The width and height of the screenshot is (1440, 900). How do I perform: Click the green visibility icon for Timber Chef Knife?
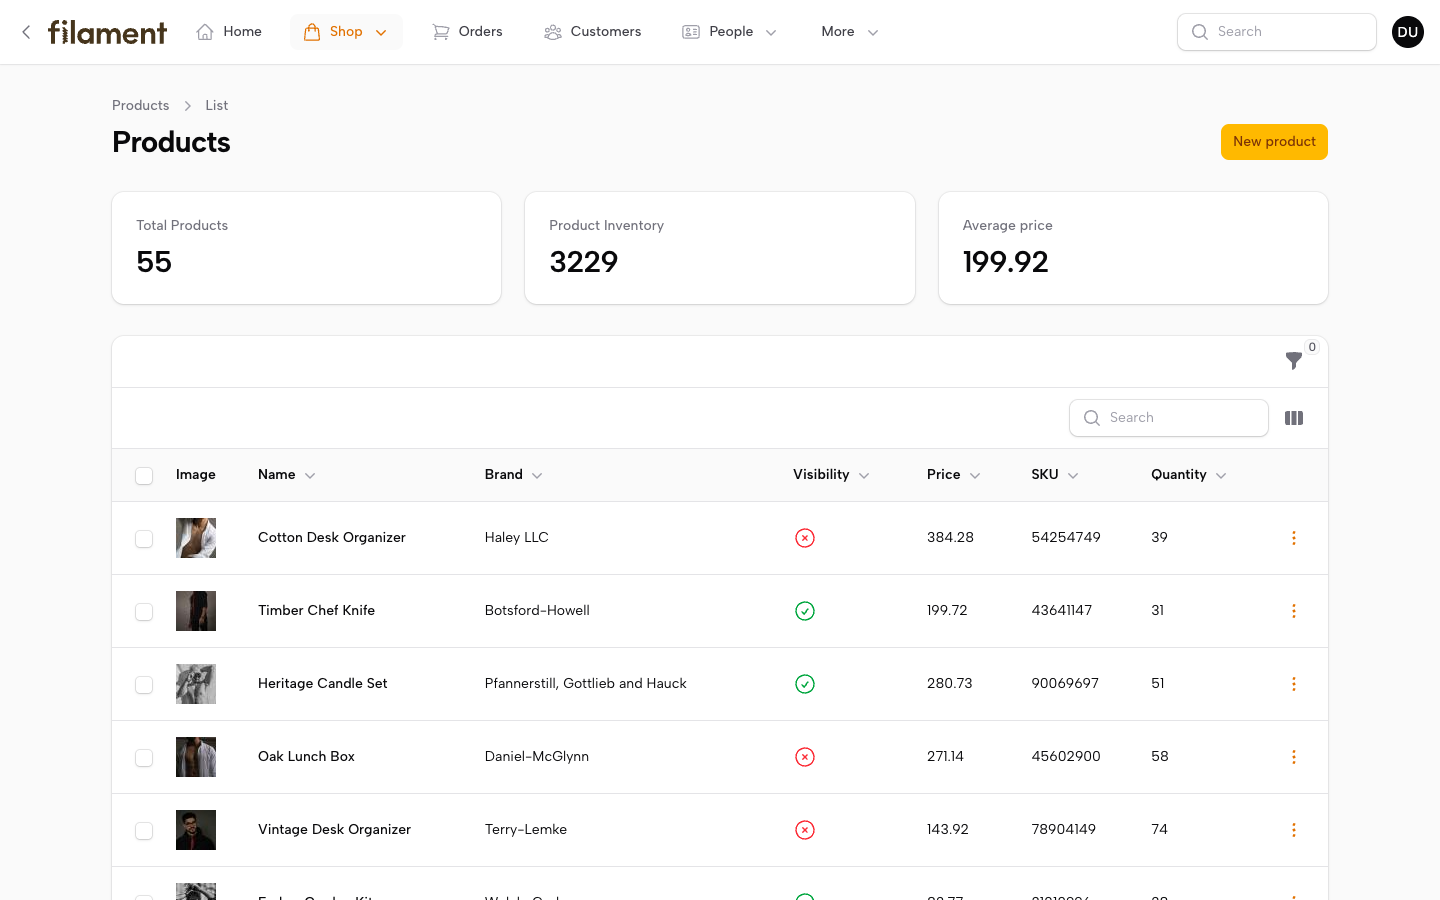click(805, 611)
